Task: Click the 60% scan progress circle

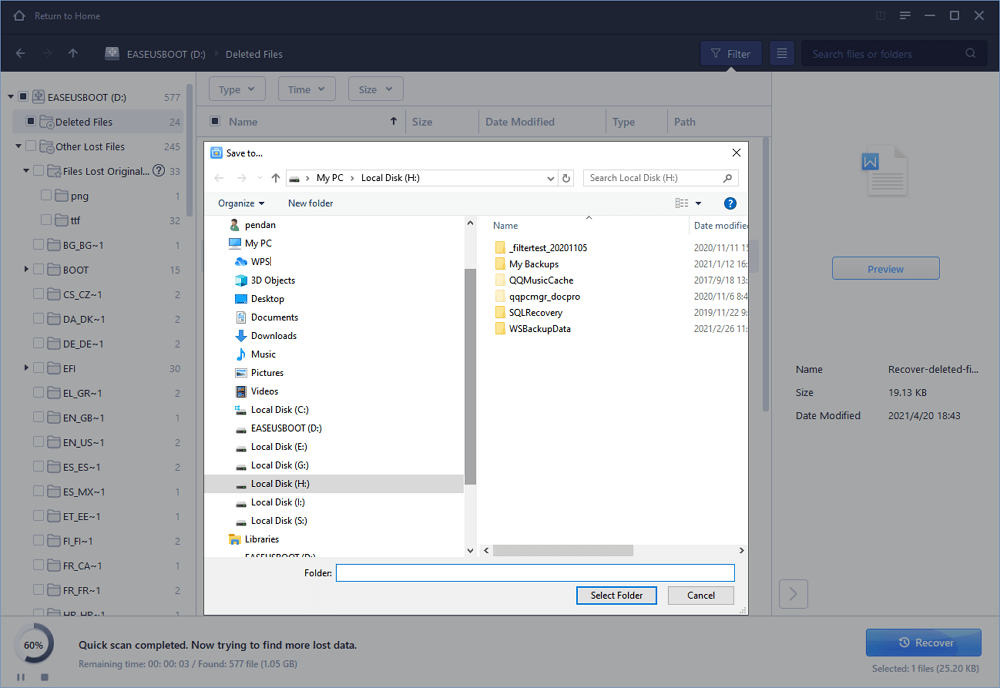Action: click(33, 645)
